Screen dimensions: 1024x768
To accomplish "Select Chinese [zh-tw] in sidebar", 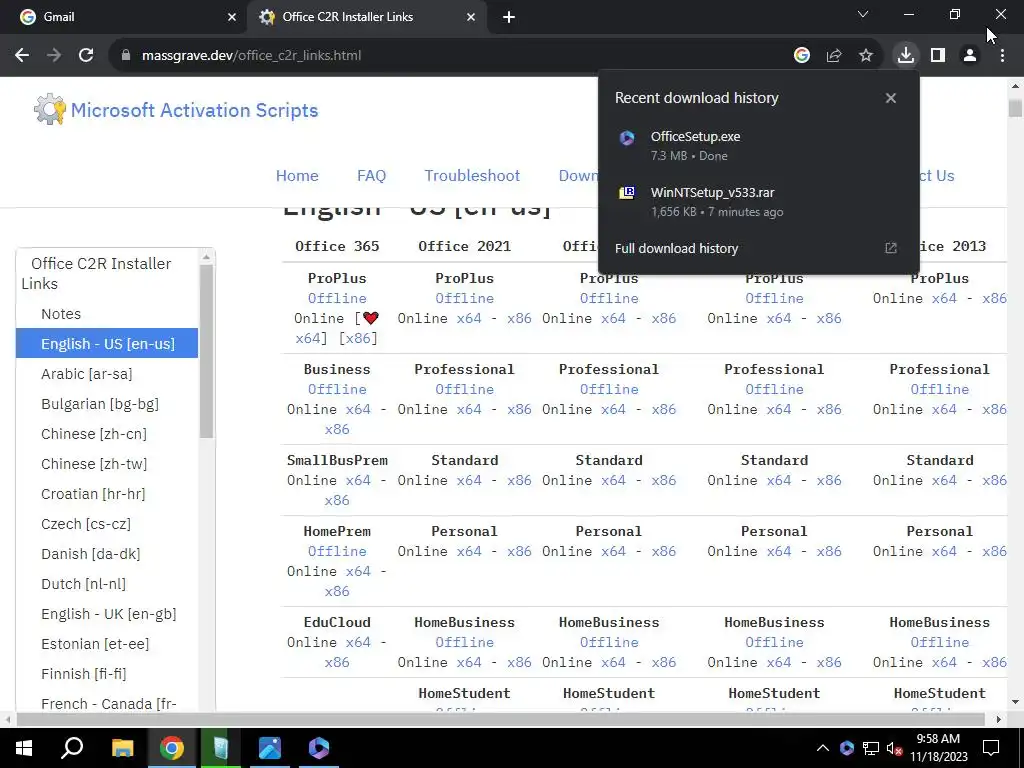I will tap(107, 464).
